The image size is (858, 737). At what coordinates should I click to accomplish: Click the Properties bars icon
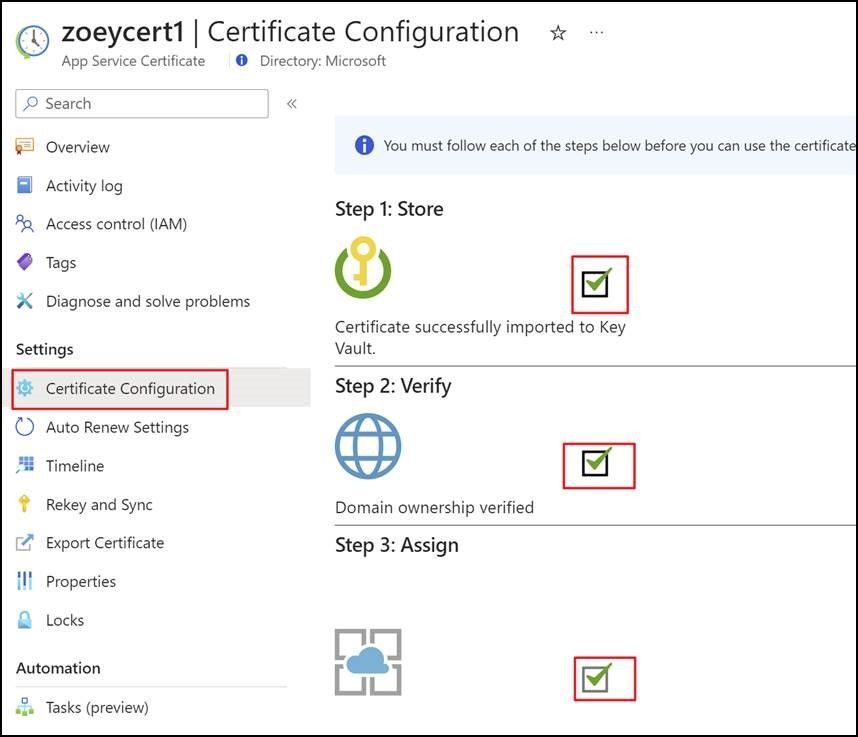point(25,581)
